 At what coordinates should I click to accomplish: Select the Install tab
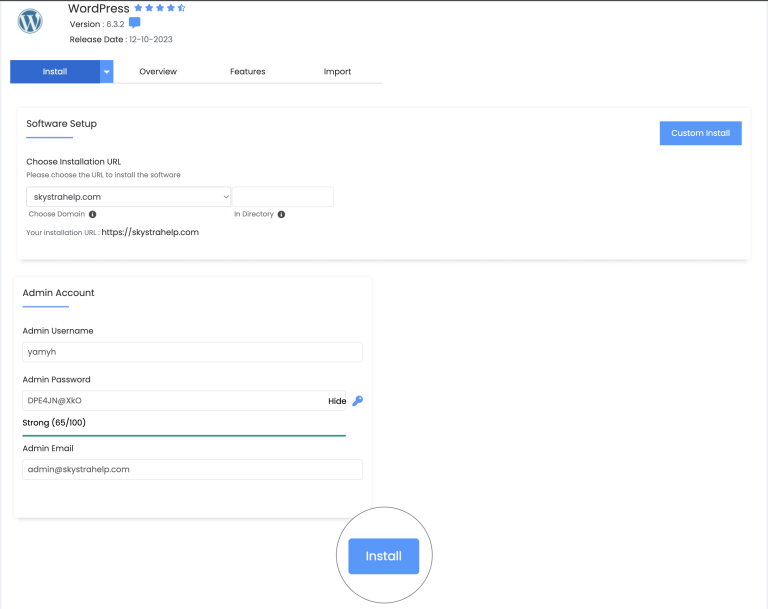click(x=55, y=72)
